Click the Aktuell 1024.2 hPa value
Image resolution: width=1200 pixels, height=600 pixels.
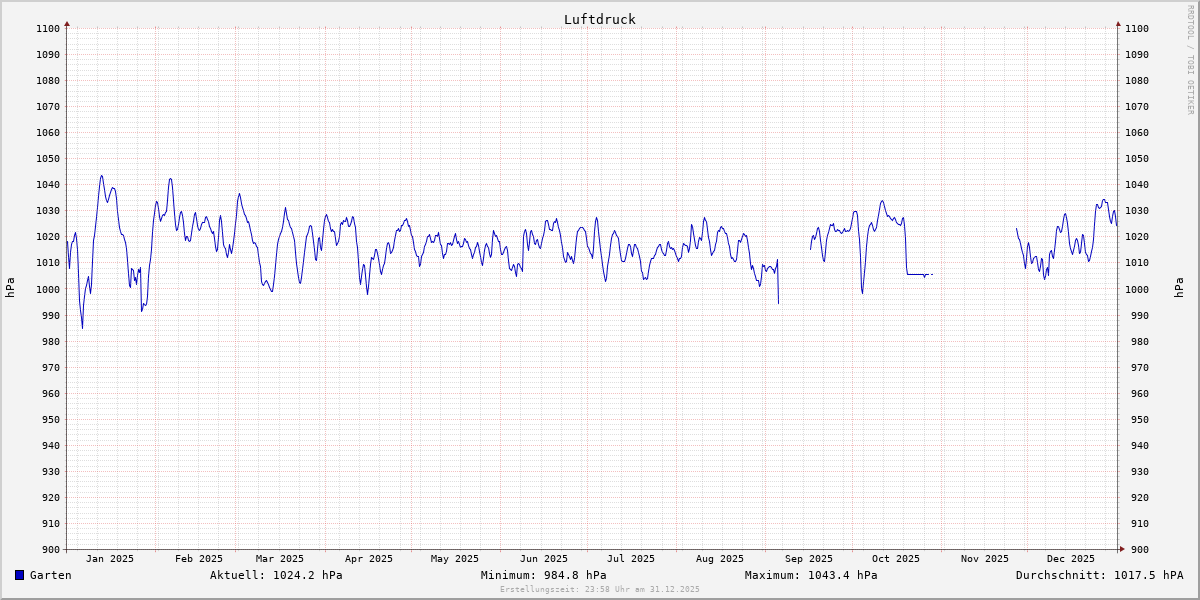276,575
